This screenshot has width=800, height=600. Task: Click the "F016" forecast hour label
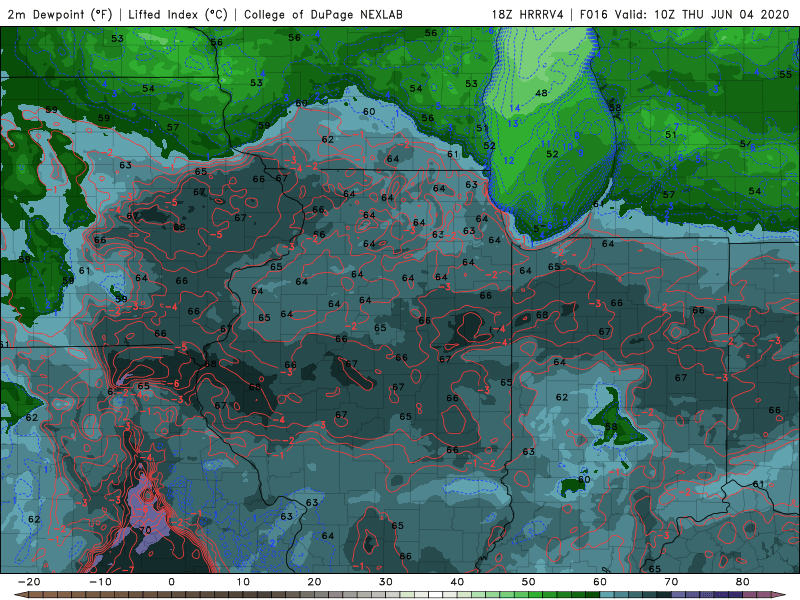tap(594, 14)
